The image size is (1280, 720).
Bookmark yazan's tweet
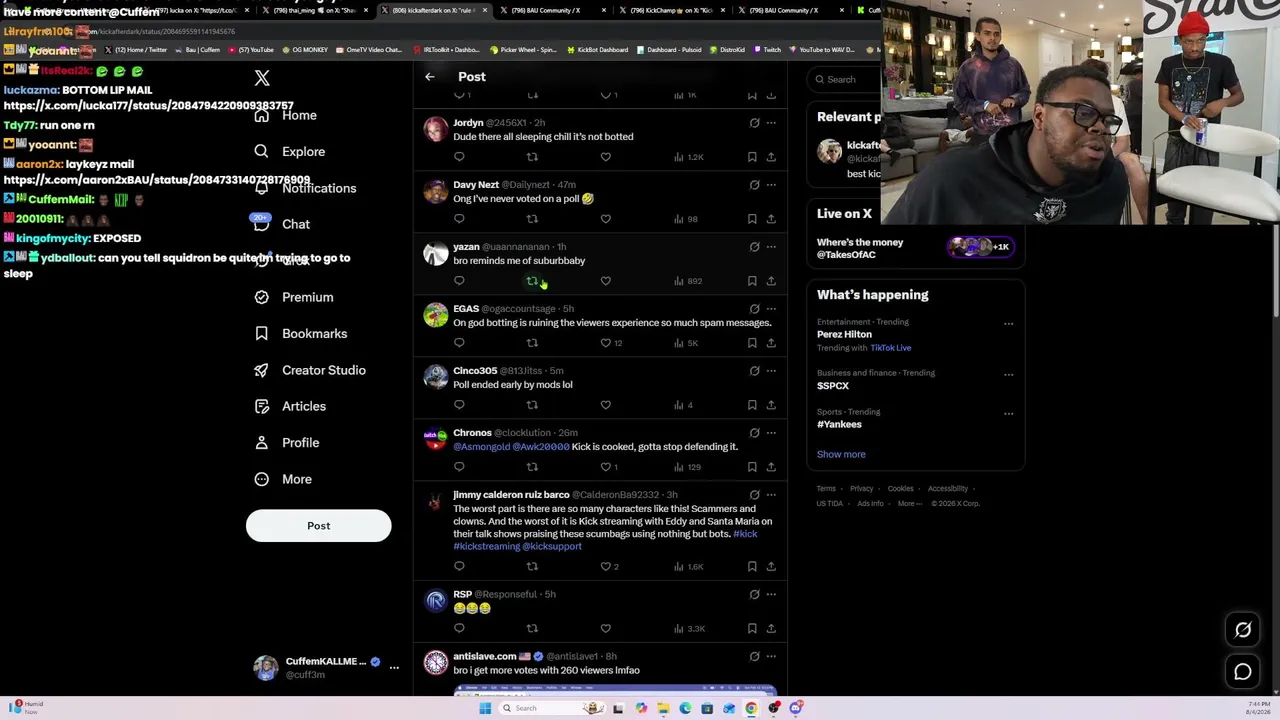tap(752, 281)
